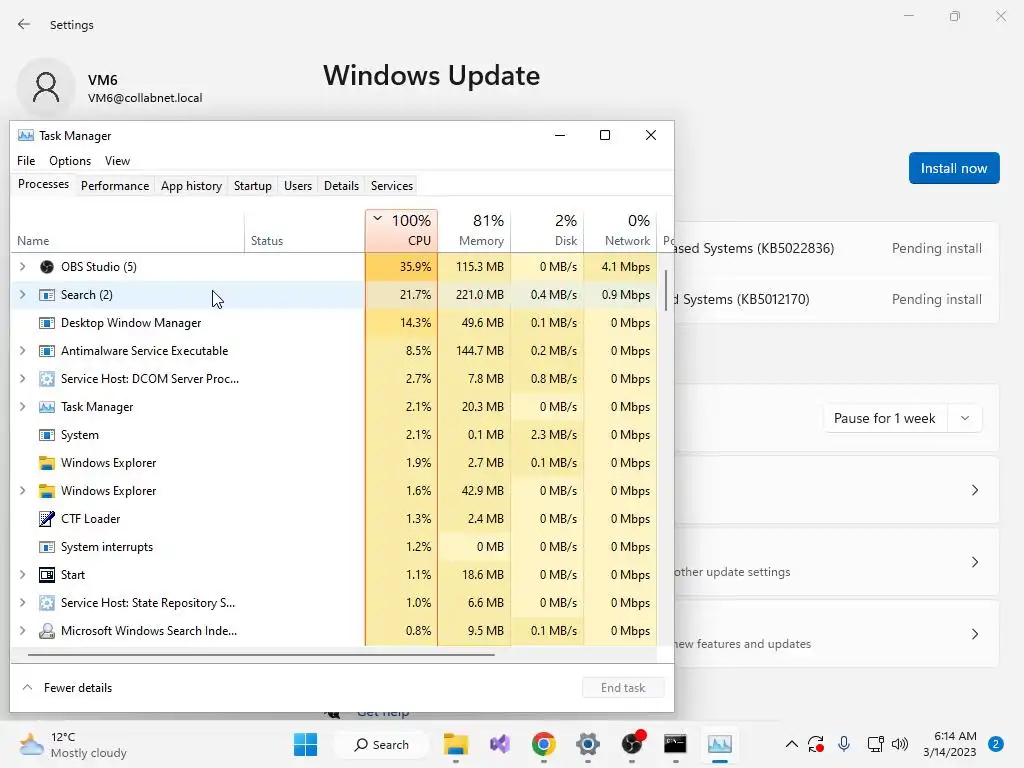Click the CTF Loader pen icon
1024x768 pixels.
pyautogui.click(x=46, y=519)
